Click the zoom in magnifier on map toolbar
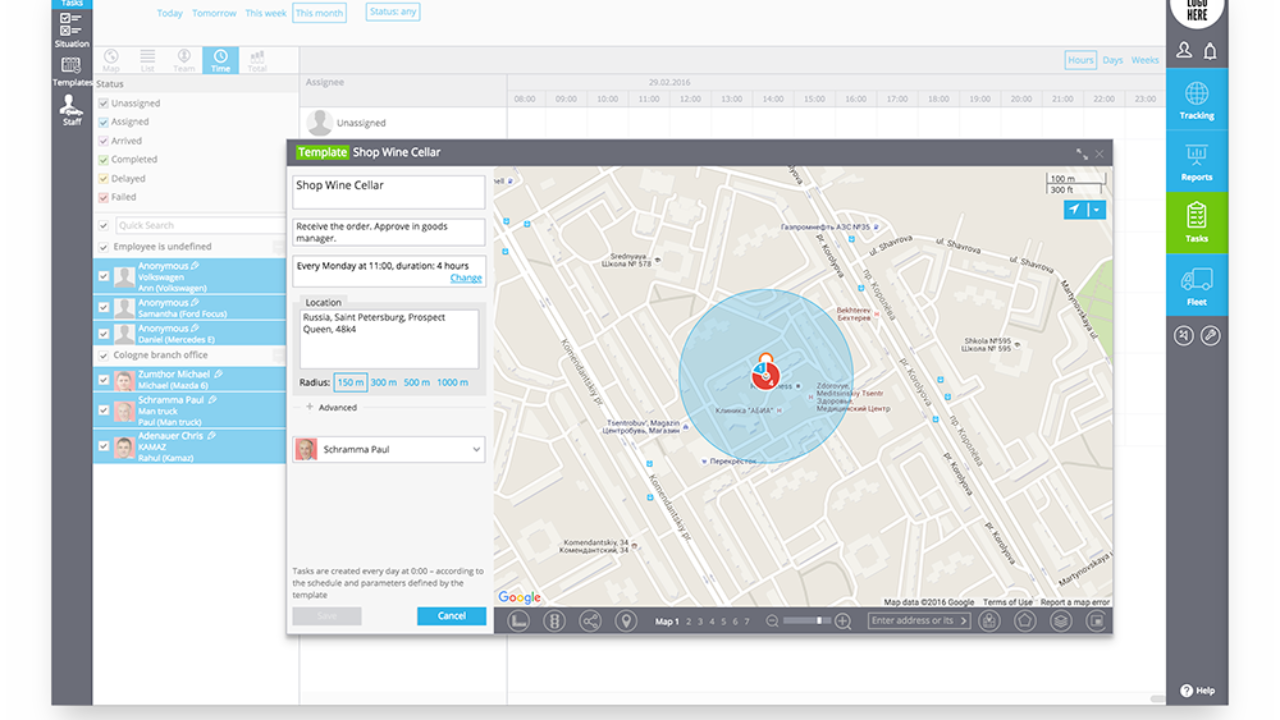The image size is (1280, 720). 843,621
